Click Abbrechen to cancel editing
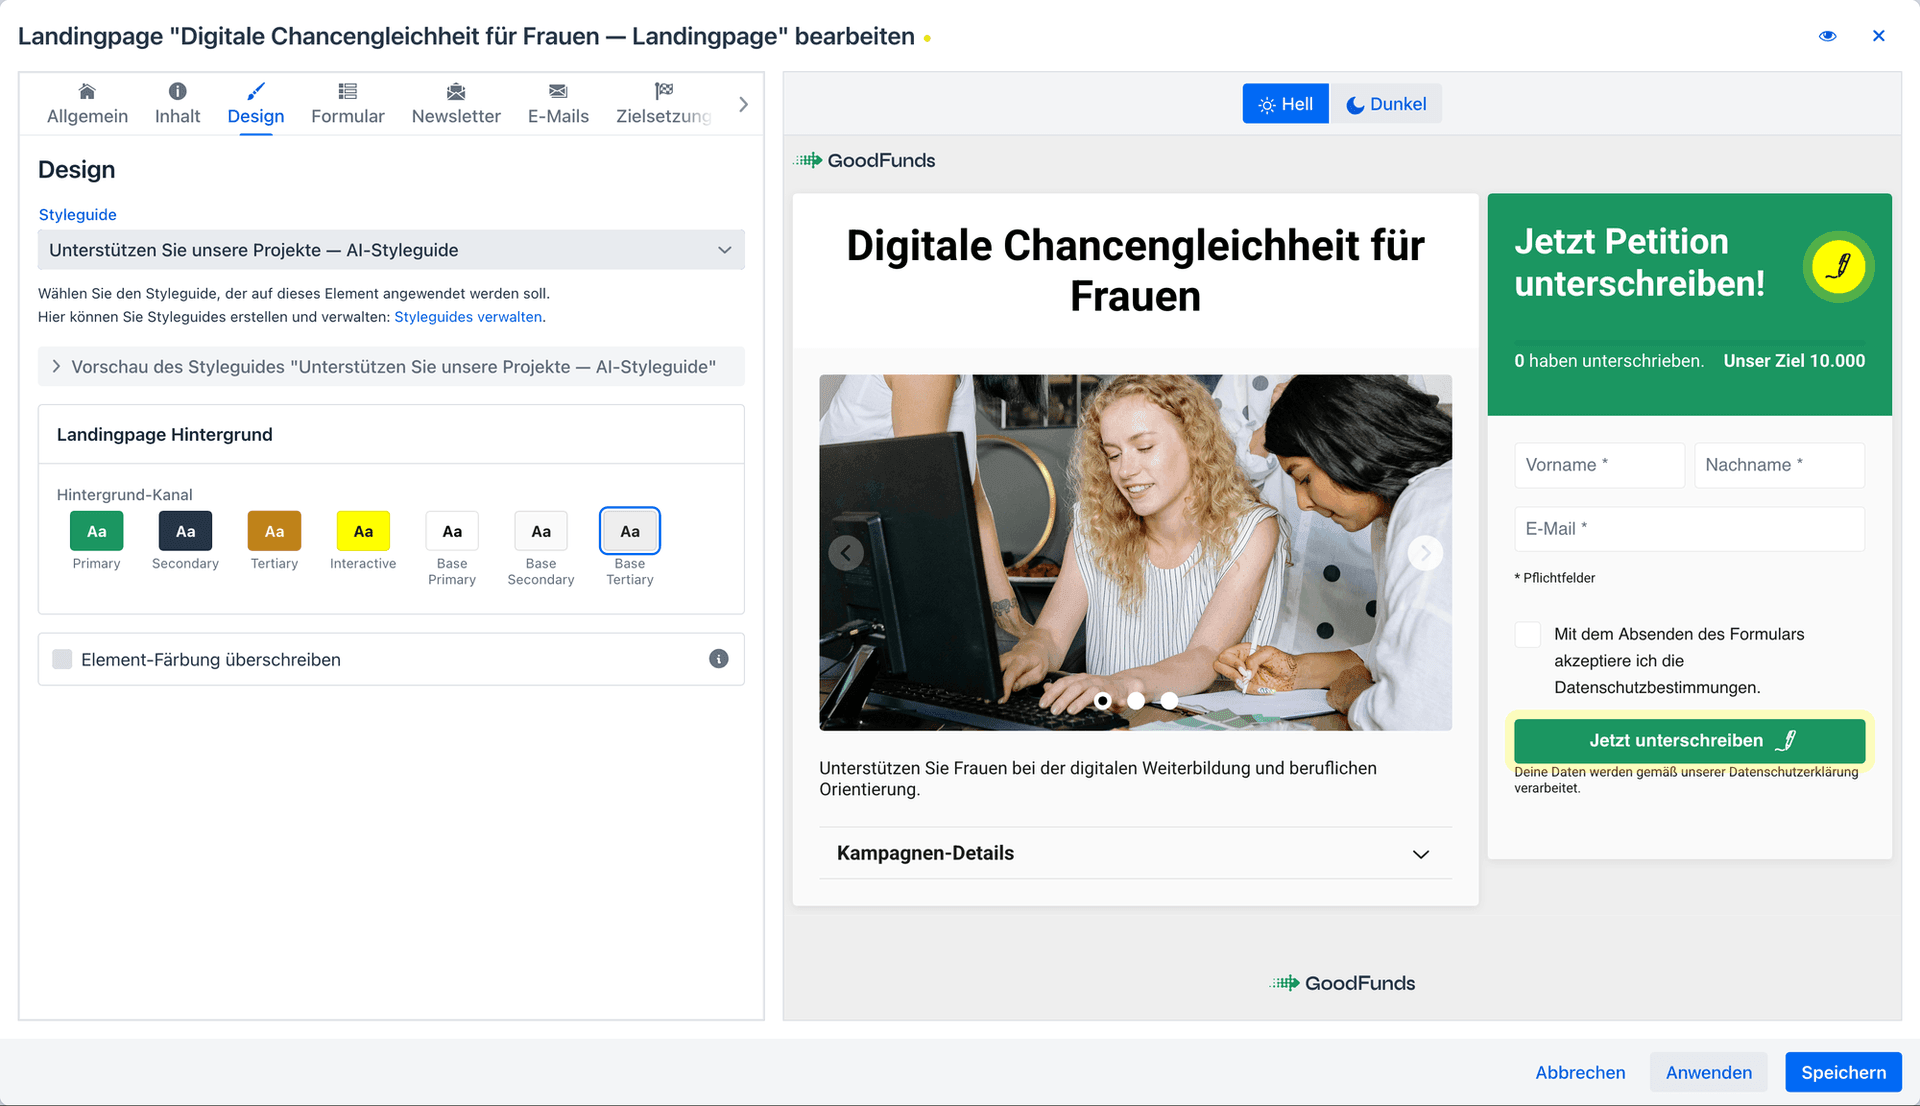Image resolution: width=1920 pixels, height=1106 pixels. coord(1580,1072)
